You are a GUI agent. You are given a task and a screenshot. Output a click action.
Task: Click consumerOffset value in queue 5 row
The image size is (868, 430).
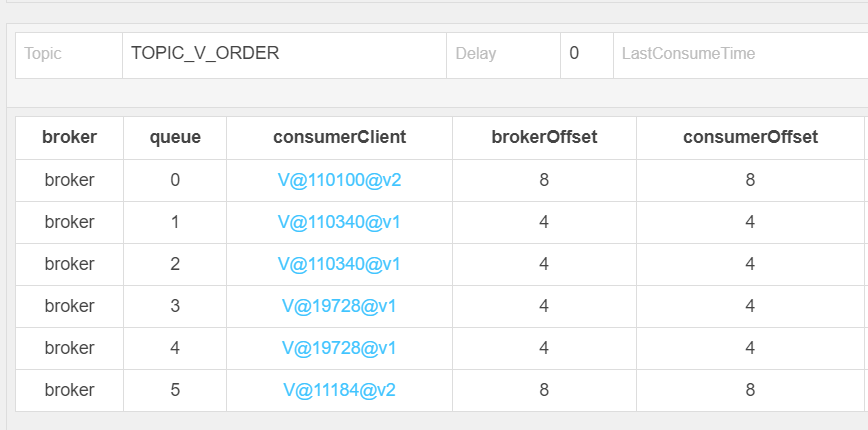[750, 391]
